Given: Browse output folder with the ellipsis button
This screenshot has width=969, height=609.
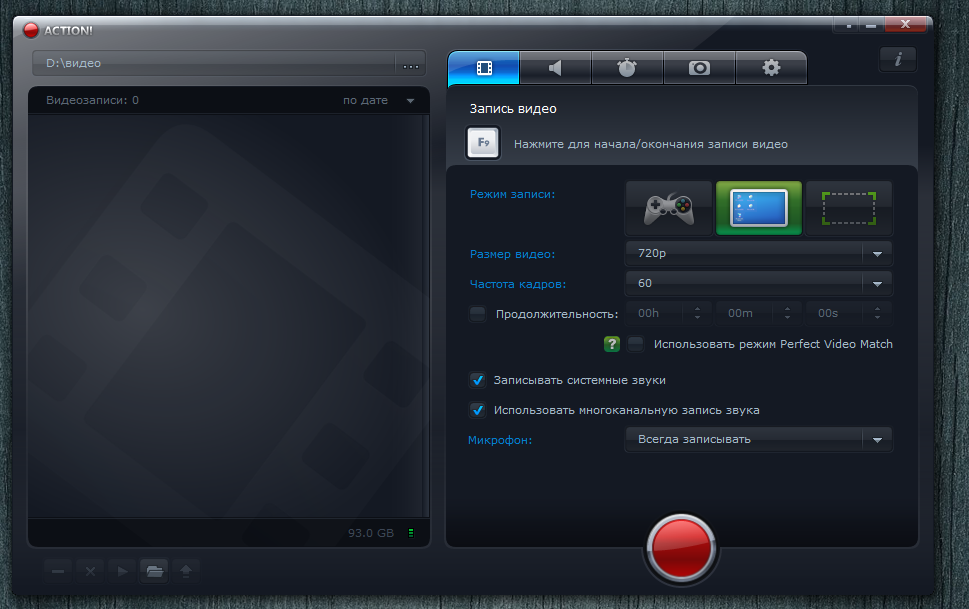Looking at the screenshot, I should click(x=411, y=64).
